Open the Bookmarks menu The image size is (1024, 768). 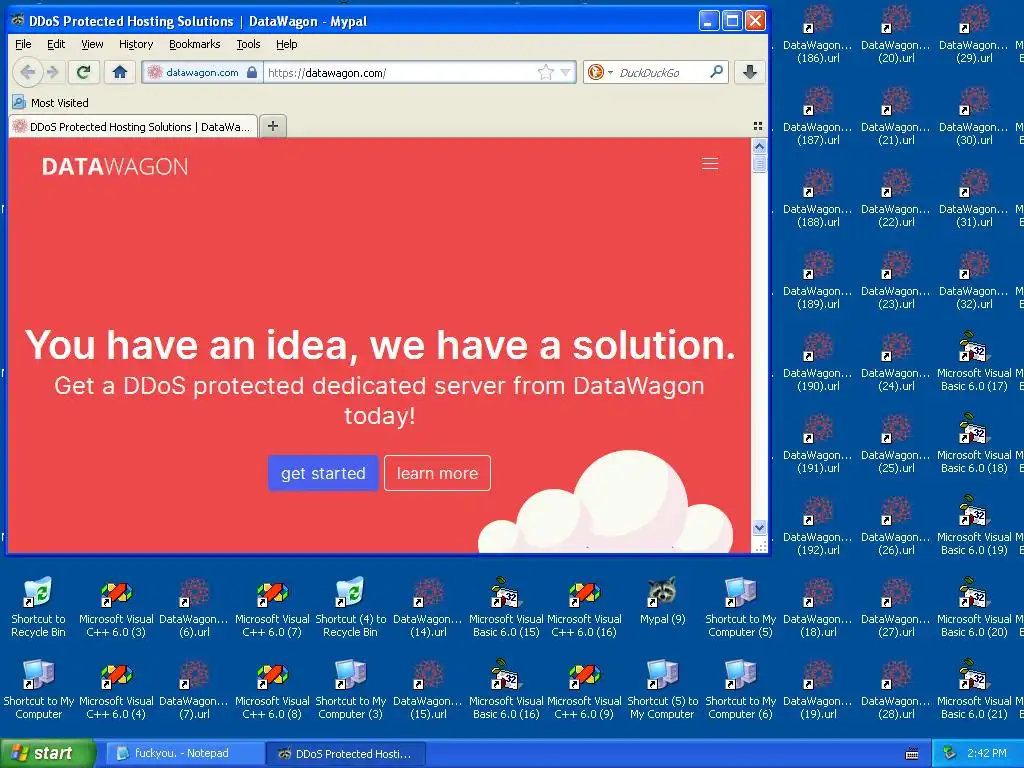pyautogui.click(x=195, y=44)
